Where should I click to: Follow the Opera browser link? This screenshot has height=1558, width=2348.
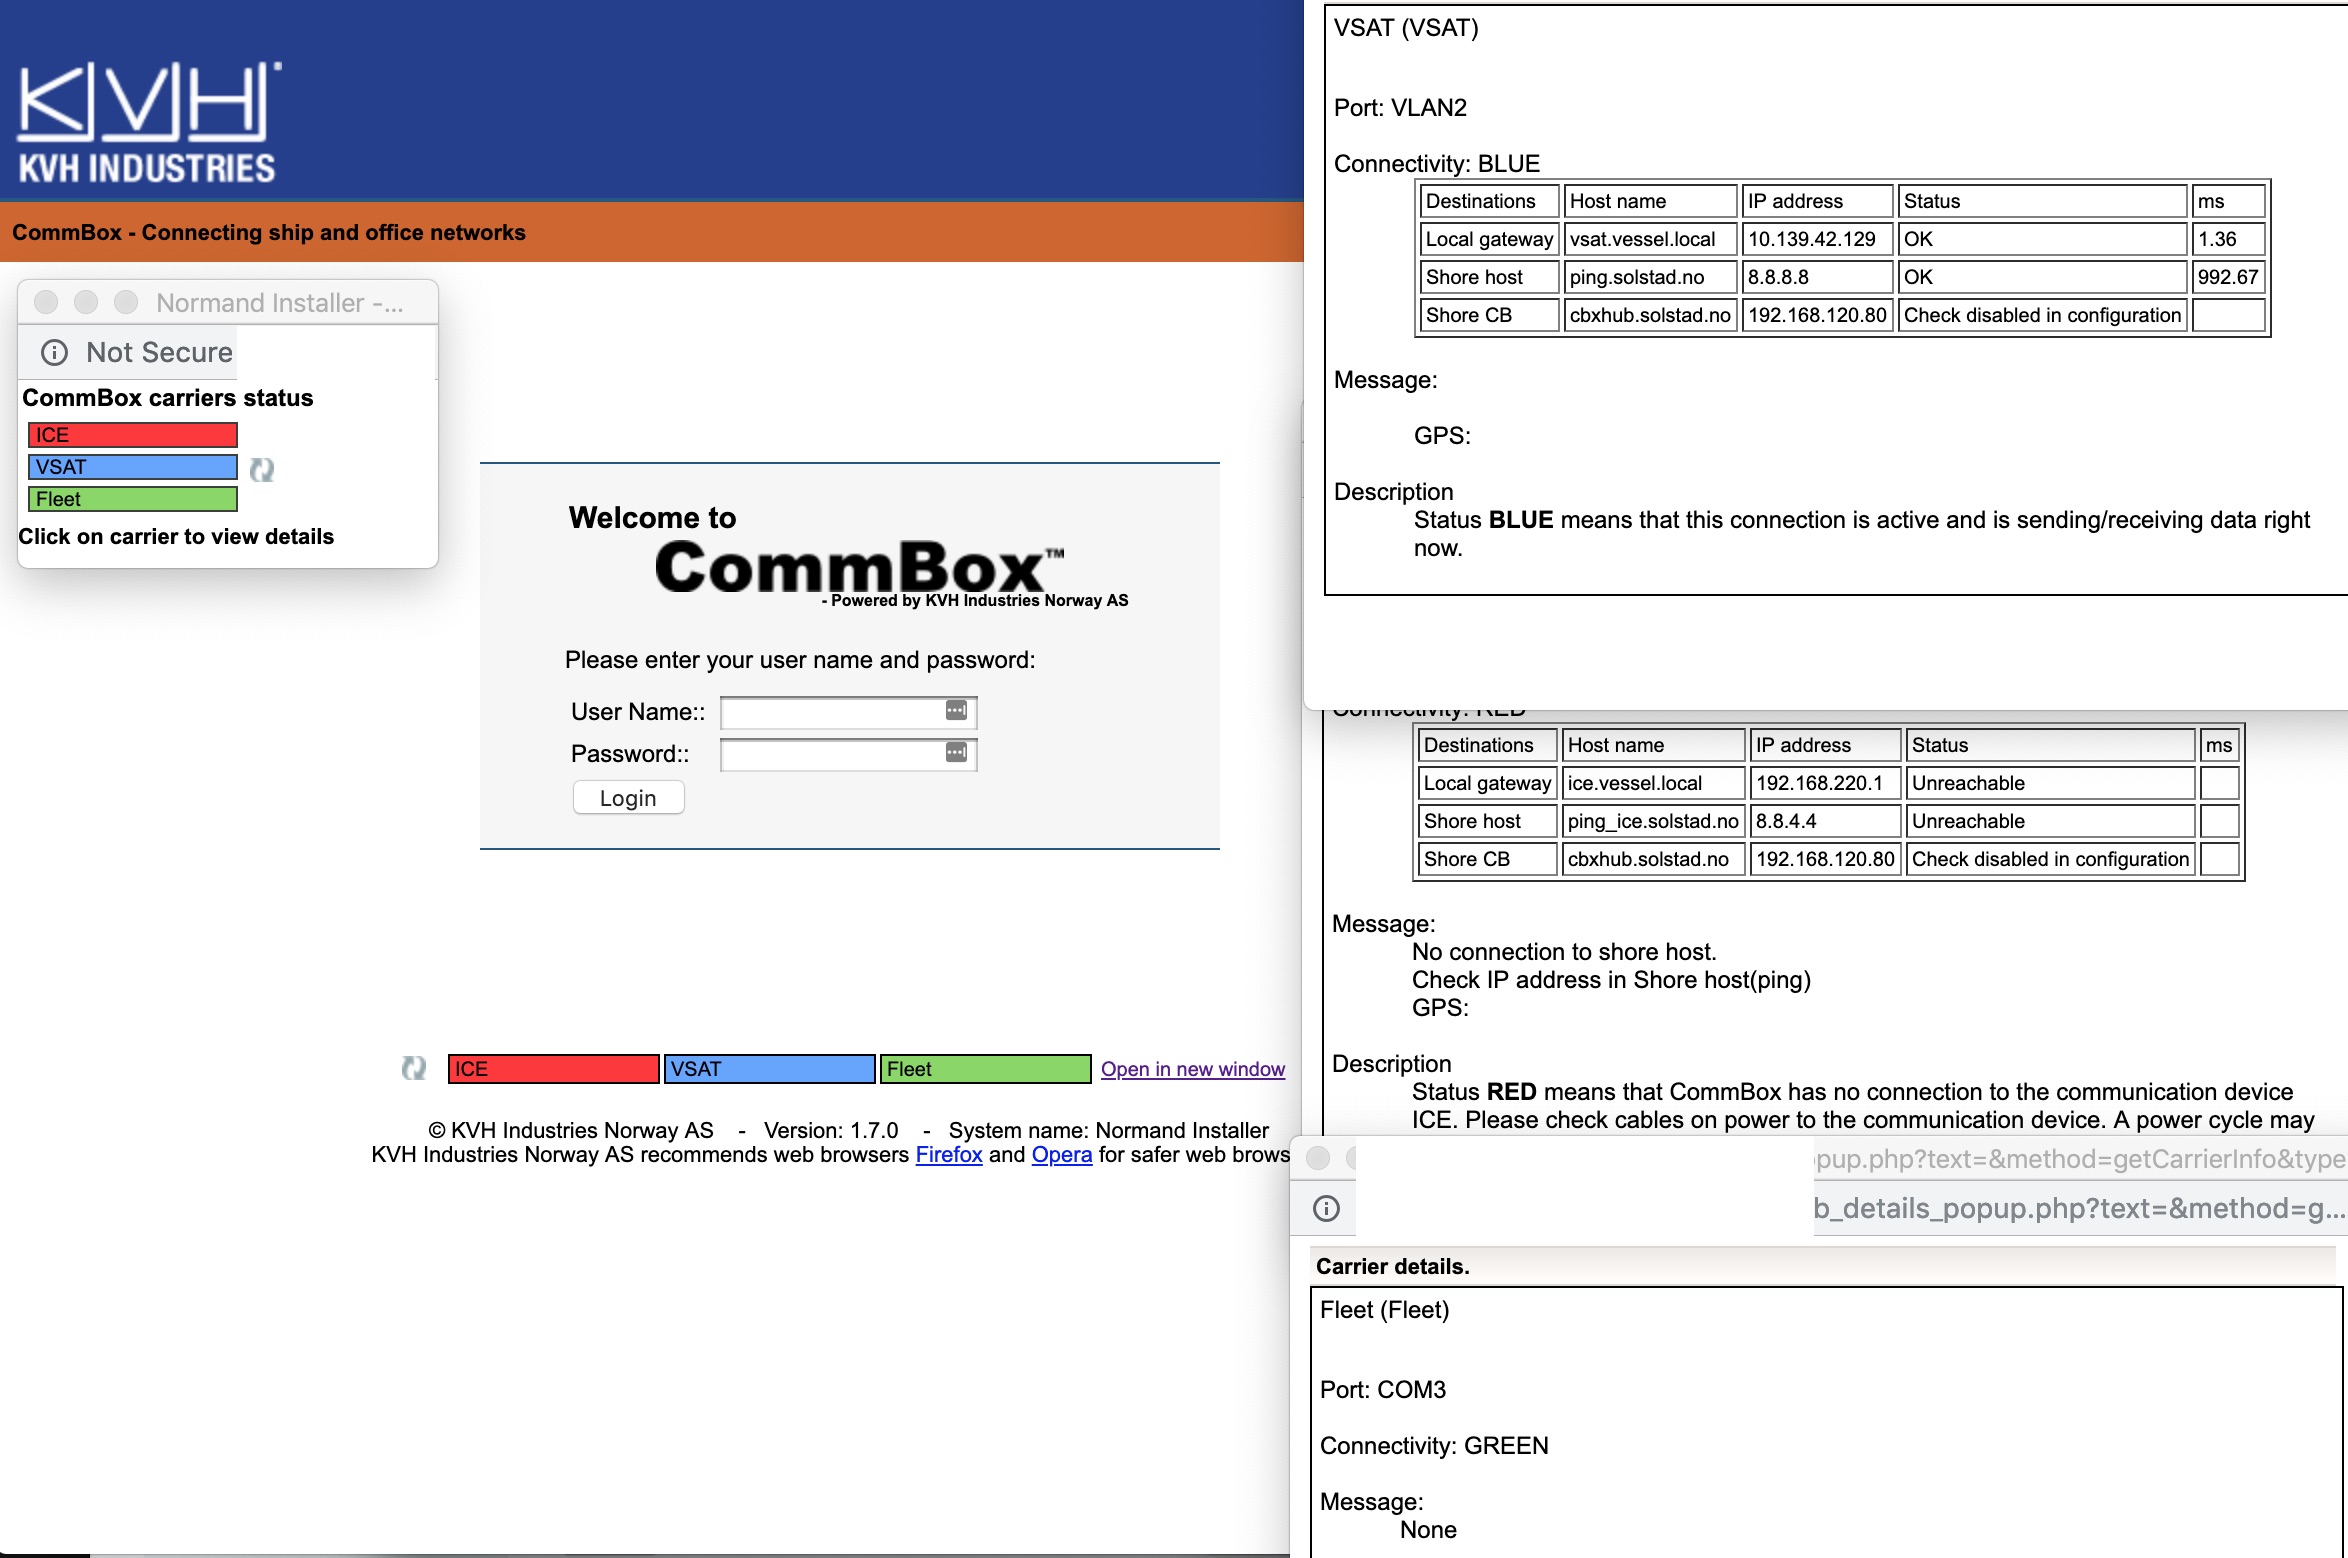[x=1062, y=1154]
